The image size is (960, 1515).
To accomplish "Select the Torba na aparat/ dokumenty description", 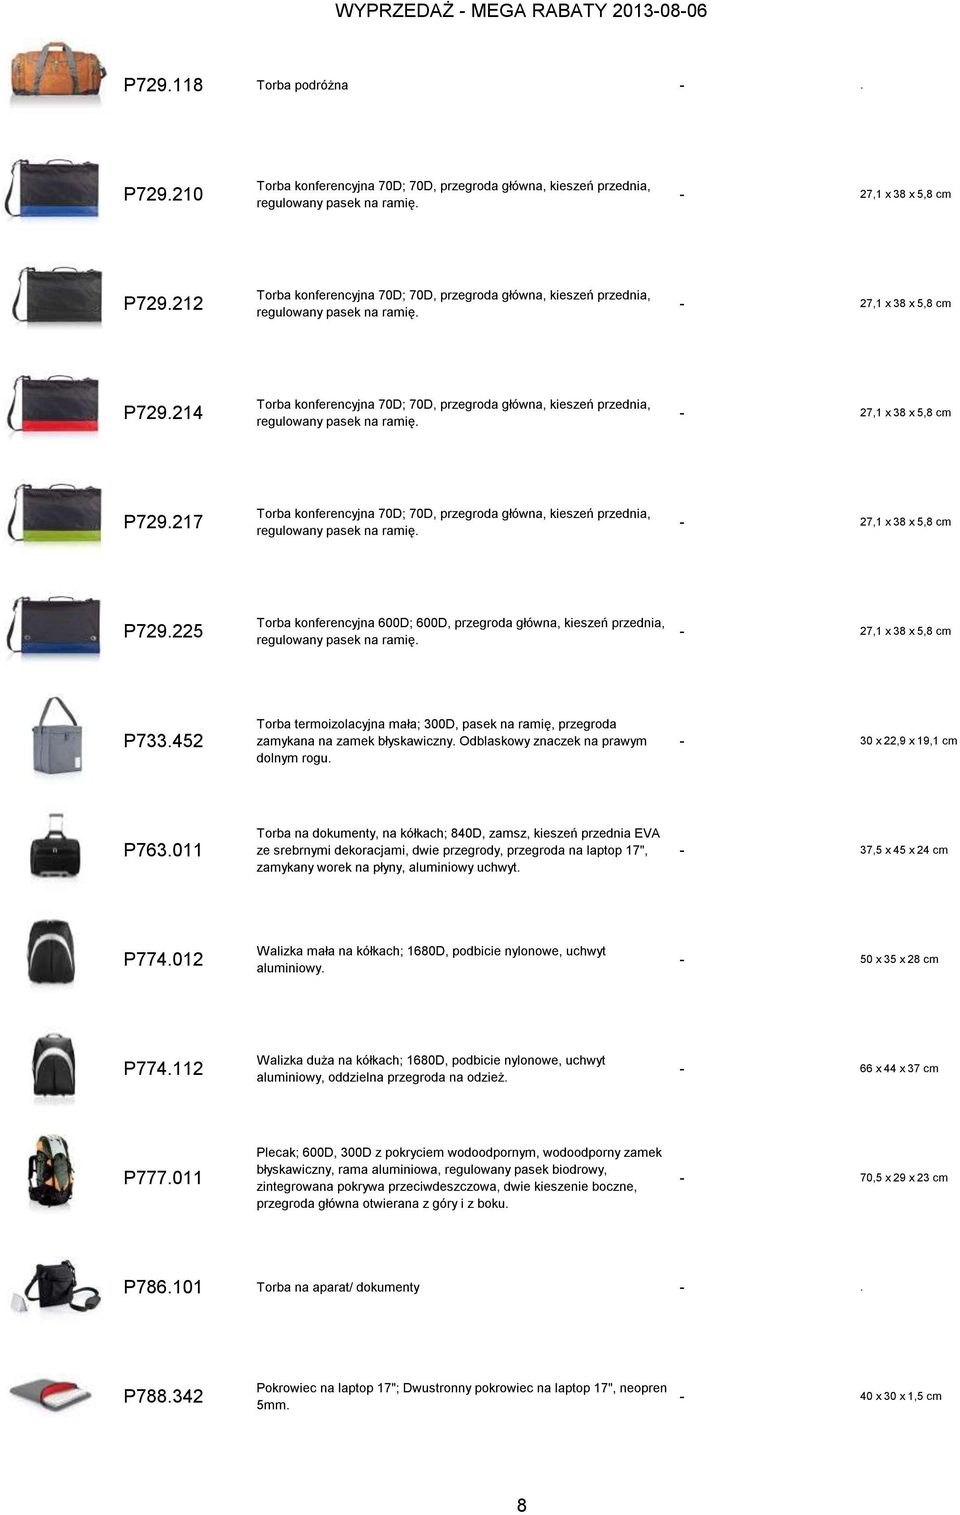I will click(338, 1287).
